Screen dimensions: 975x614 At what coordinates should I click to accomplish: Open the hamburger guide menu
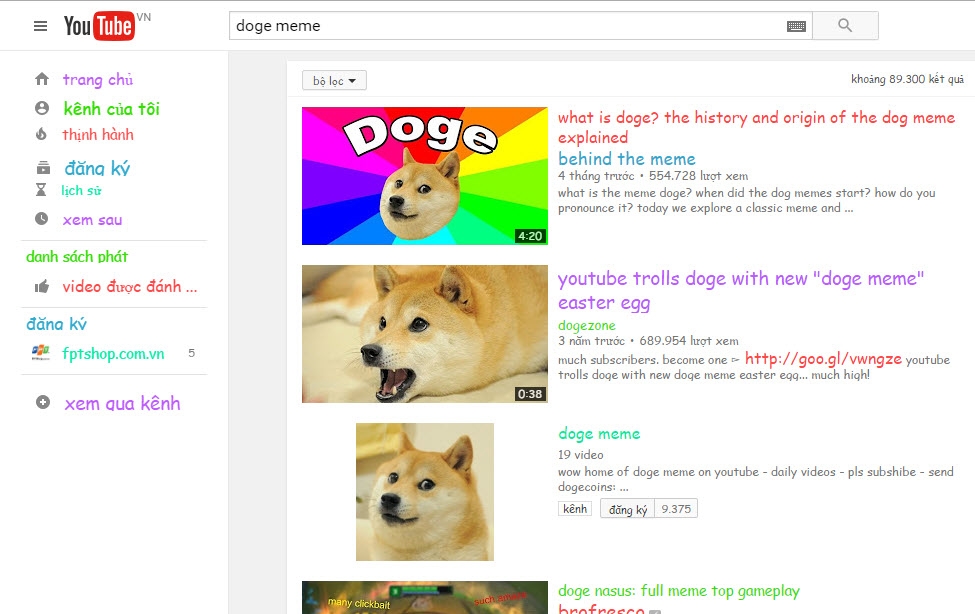[x=40, y=26]
